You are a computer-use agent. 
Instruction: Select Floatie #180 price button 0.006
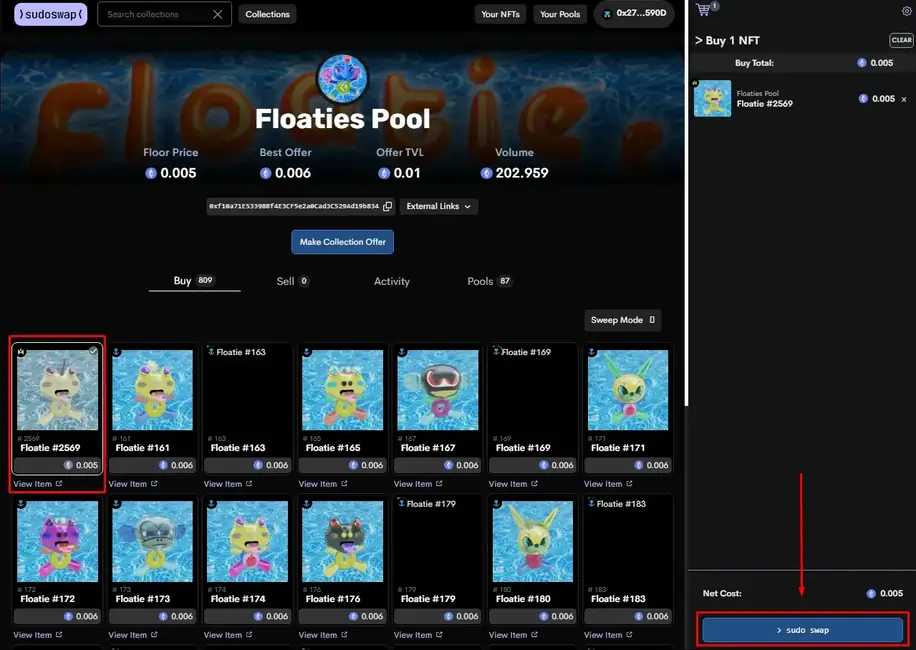[x=533, y=616]
